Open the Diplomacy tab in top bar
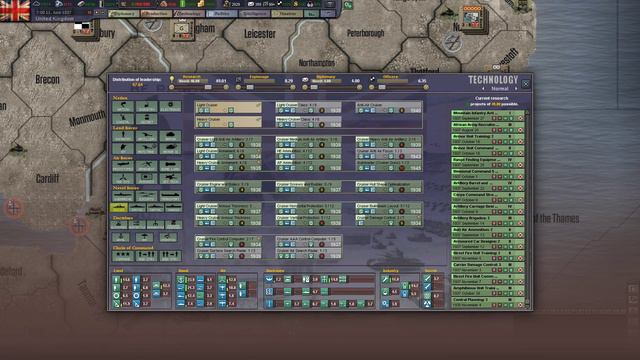This screenshot has width=640, height=360. [x=123, y=14]
